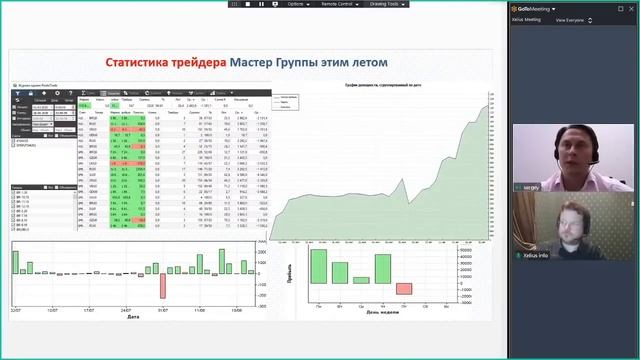Change the View Everyone layout selector
This screenshot has width=640, height=360.
pyautogui.click(x=574, y=20)
